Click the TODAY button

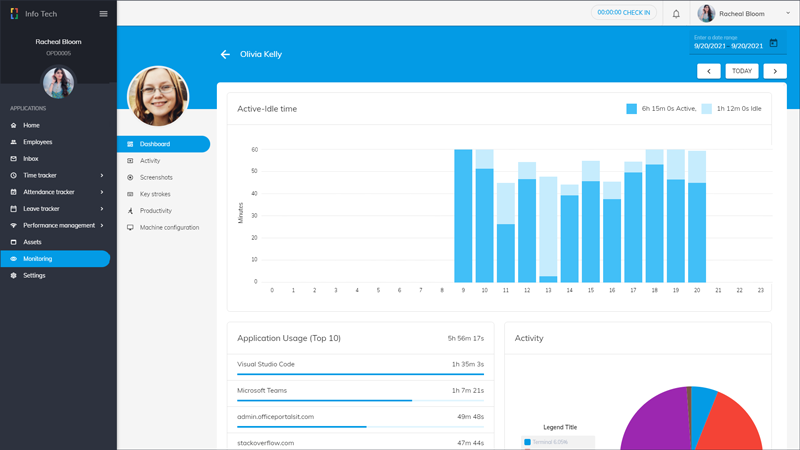[742, 71]
